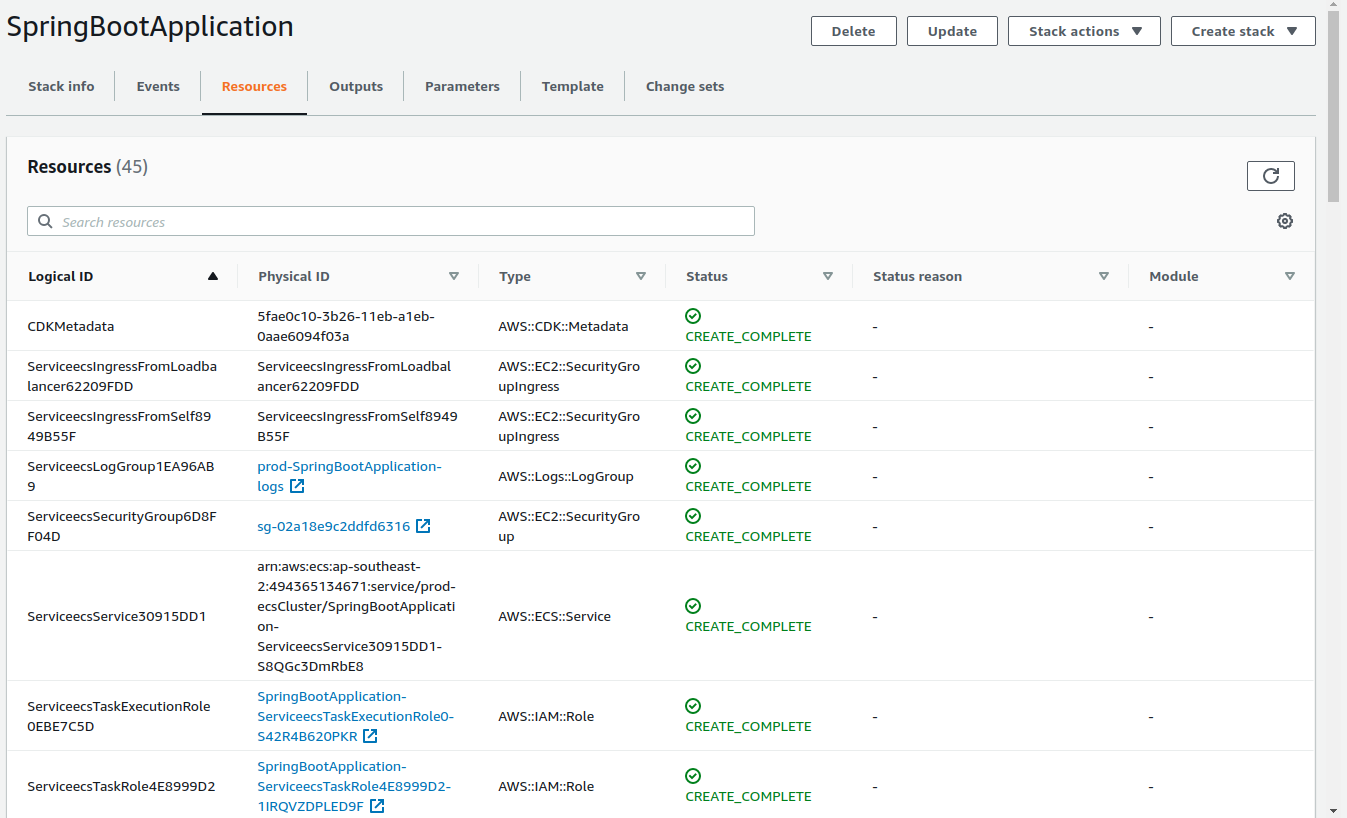Open SpringBootApplication-ServiceecsTaskExecutionRole0 IAM role link
This screenshot has width=1347, height=818.
pyautogui.click(x=355, y=716)
